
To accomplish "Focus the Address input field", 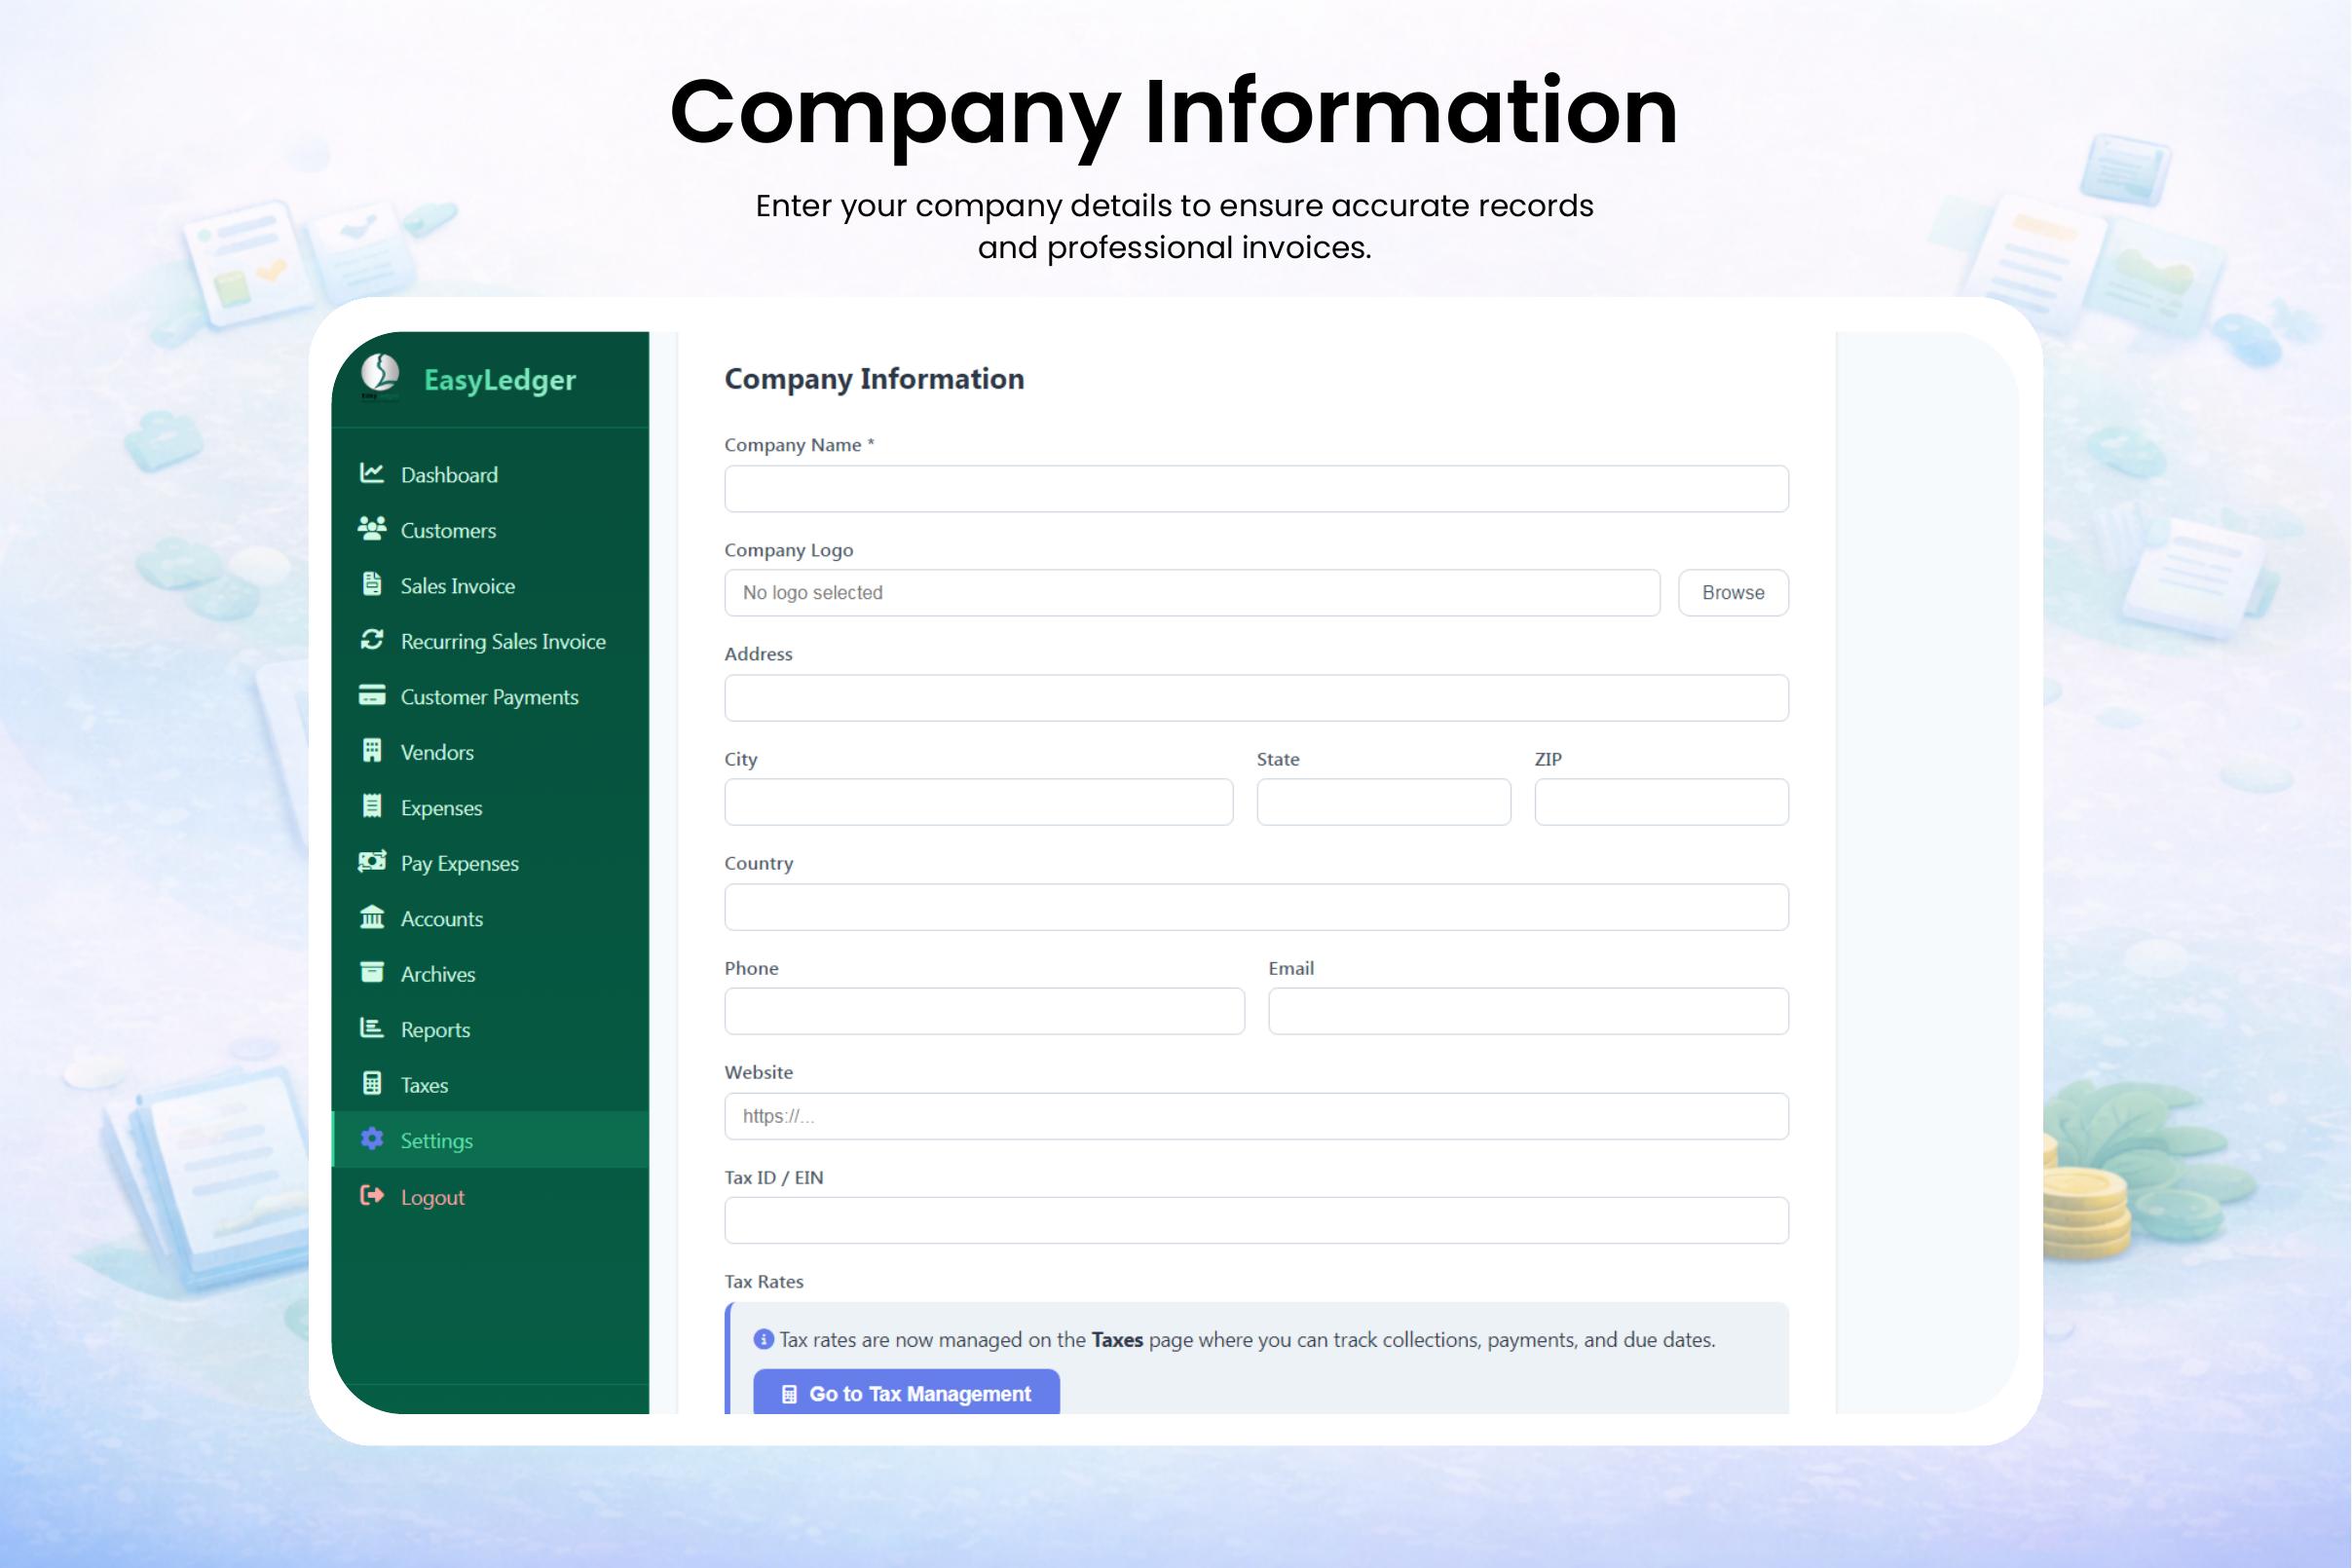I will pos(1256,698).
